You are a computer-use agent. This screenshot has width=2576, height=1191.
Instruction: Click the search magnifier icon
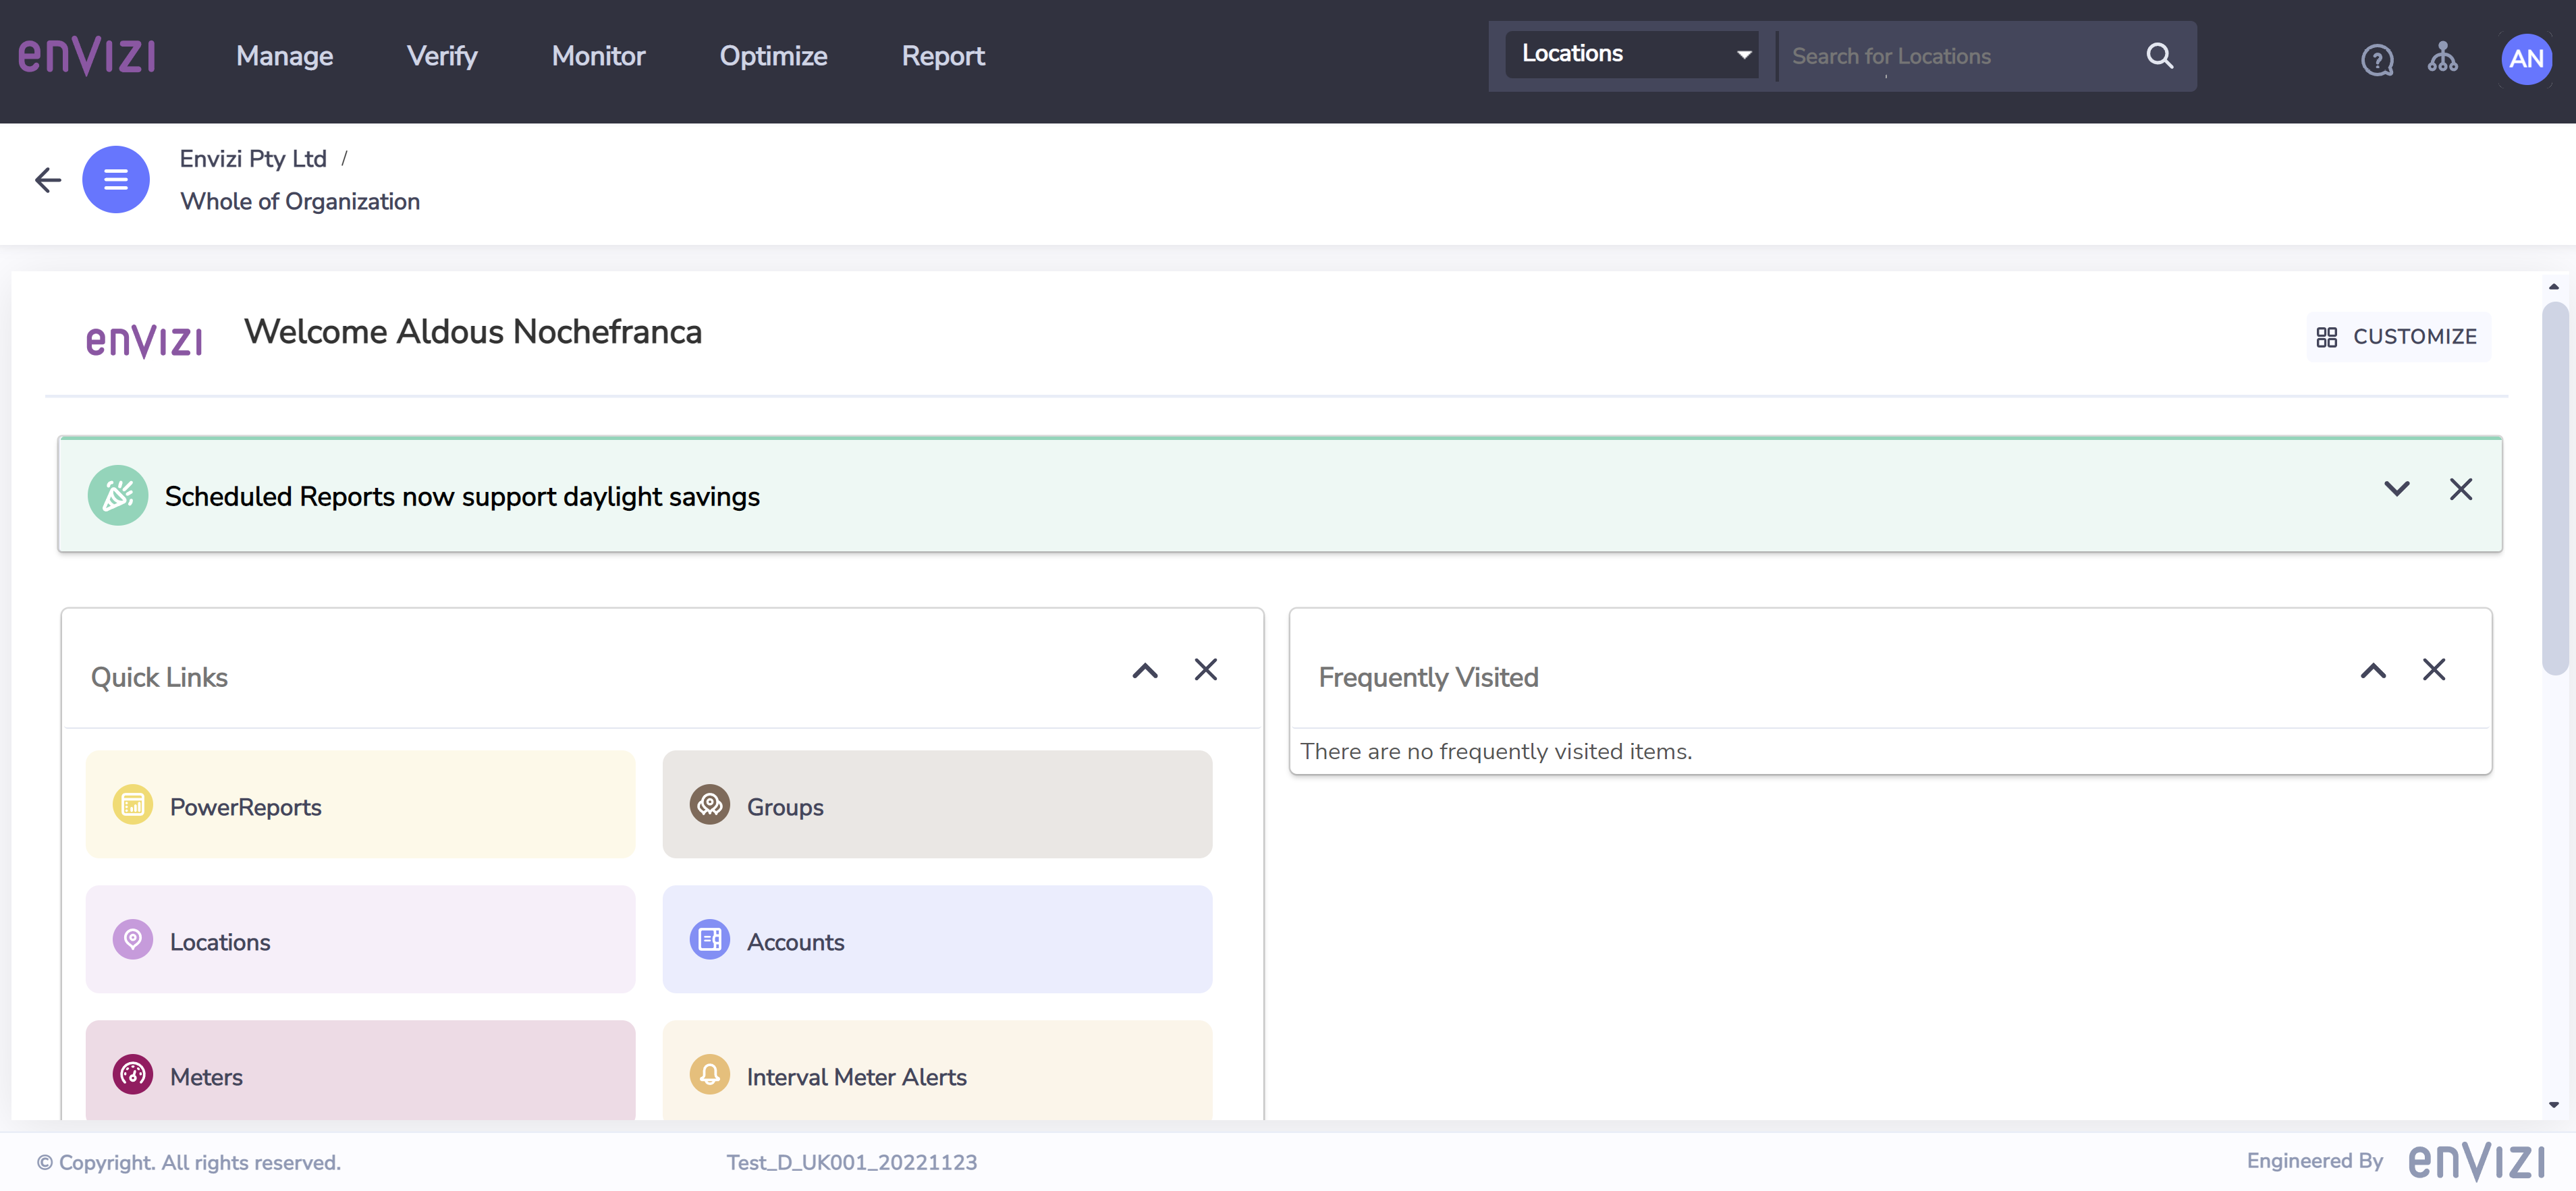(2160, 56)
